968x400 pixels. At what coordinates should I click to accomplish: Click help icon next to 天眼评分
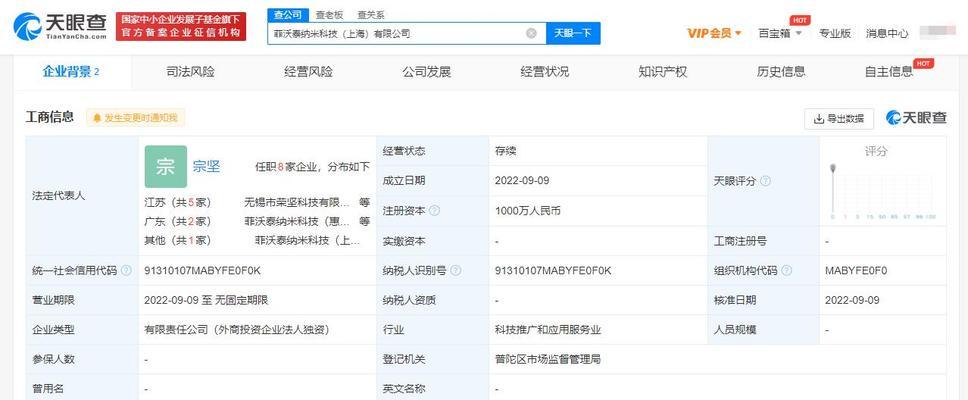(x=765, y=181)
